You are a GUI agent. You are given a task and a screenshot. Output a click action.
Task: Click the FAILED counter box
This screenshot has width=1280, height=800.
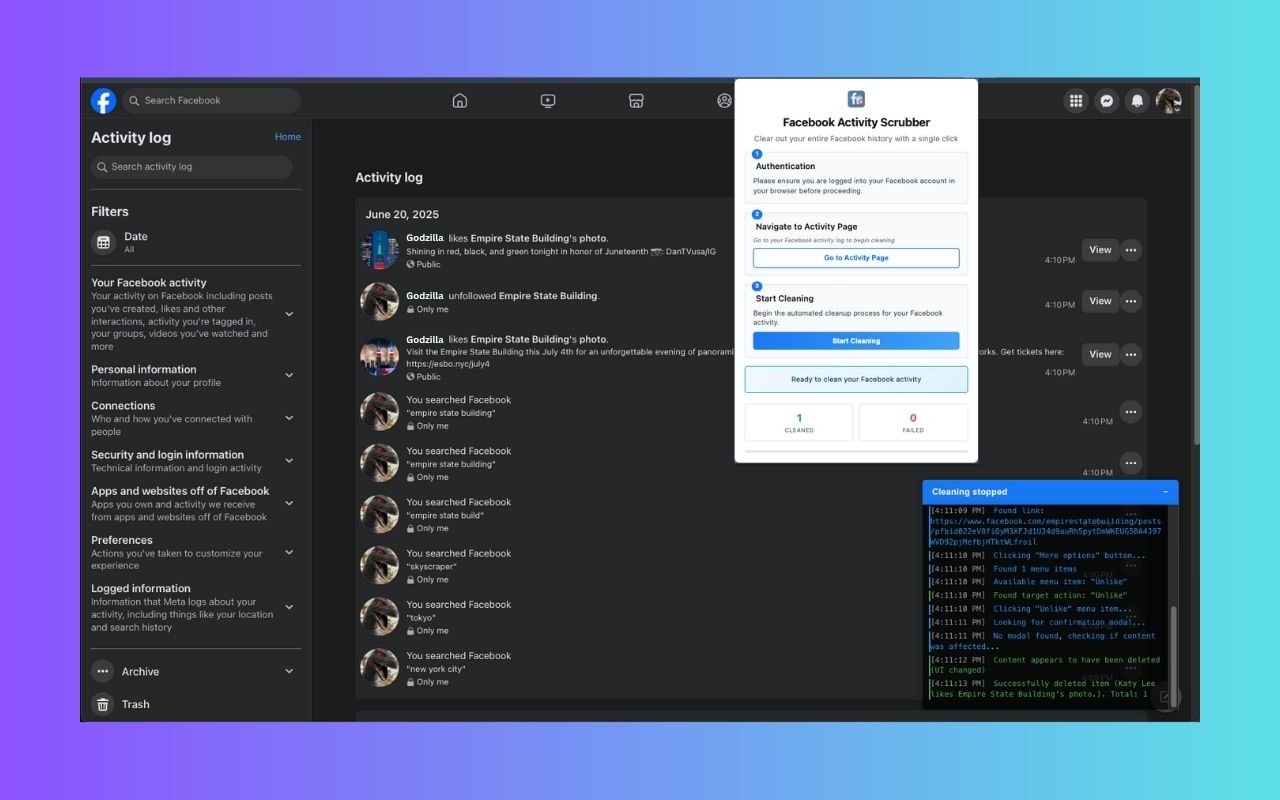(913, 422)
